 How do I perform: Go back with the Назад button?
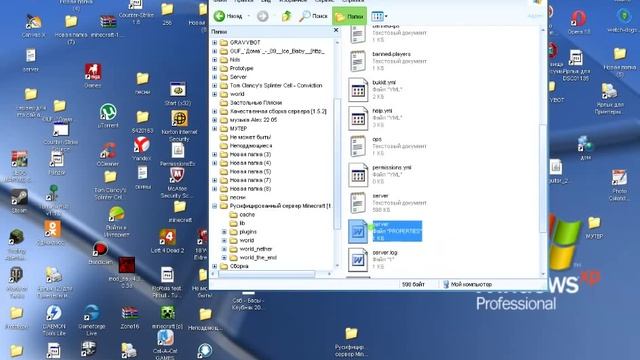(228, 16)
